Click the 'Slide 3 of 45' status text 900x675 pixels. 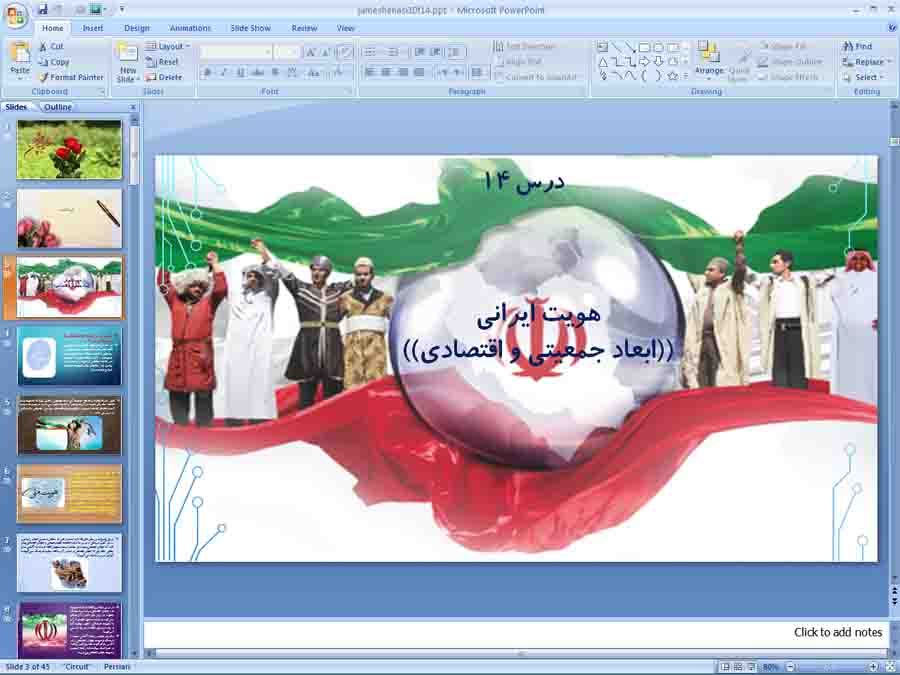click(28, 667)
